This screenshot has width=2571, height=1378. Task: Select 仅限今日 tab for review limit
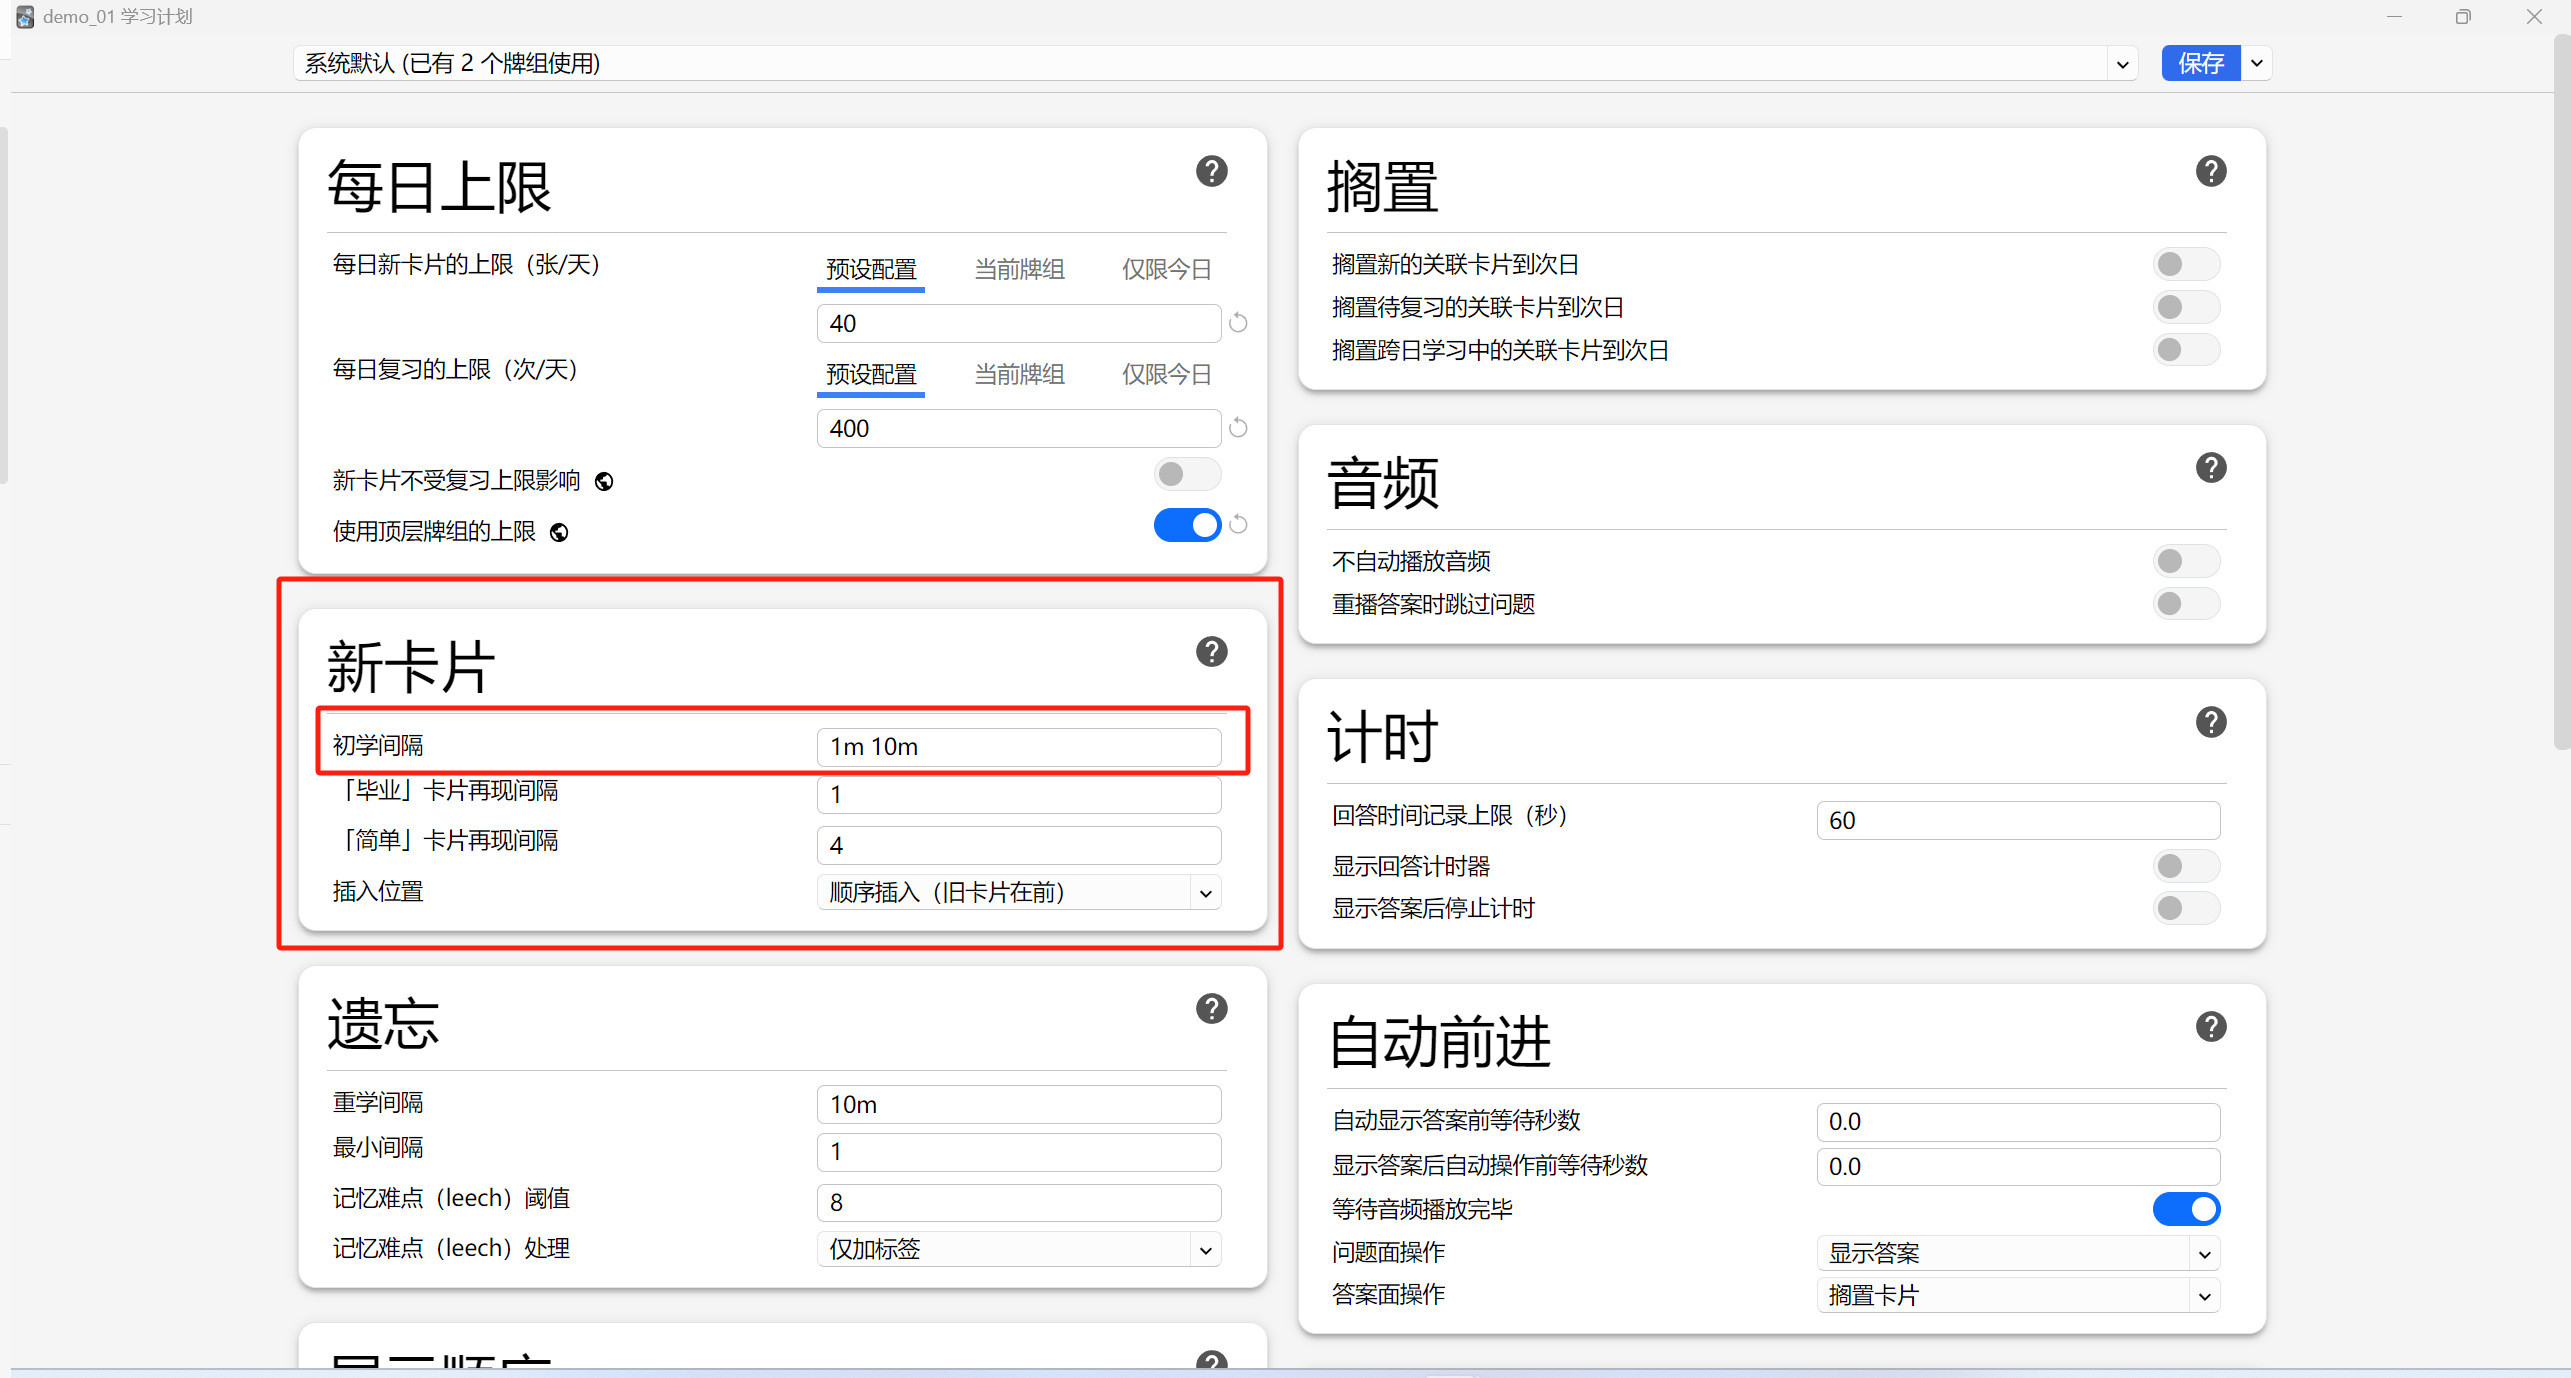click(1166, 374)
